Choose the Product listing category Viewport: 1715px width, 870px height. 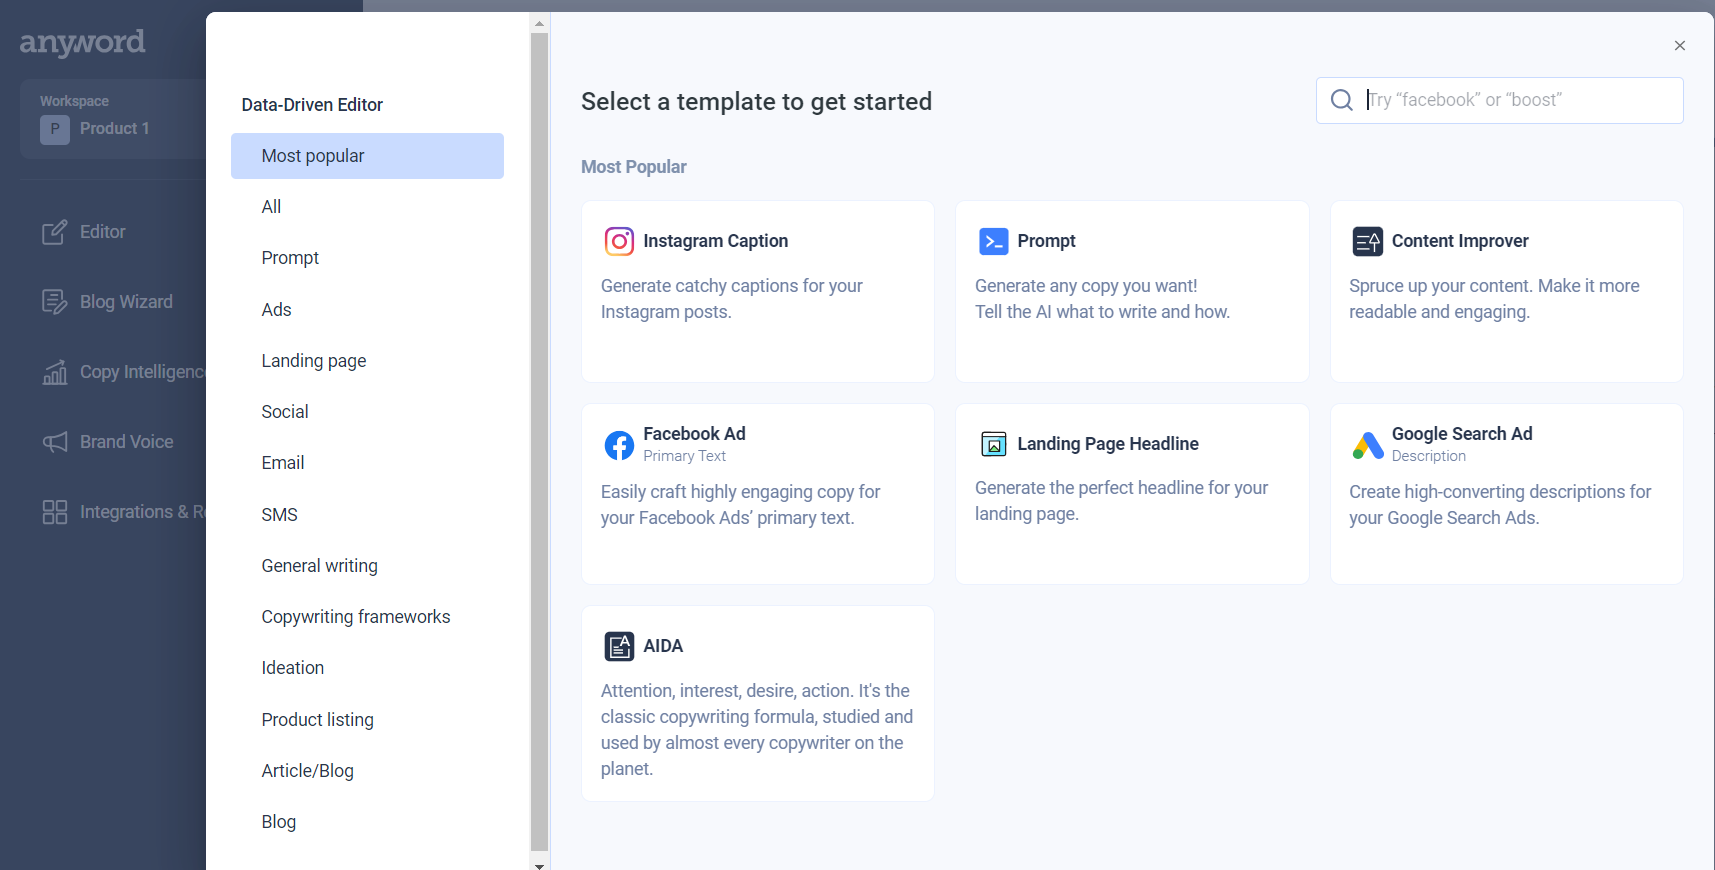click(317, 720)
